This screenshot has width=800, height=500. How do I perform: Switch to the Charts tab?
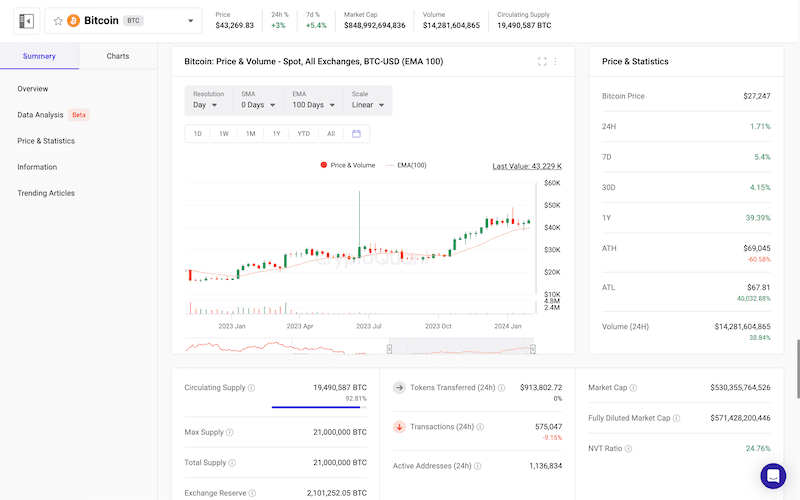118,56
